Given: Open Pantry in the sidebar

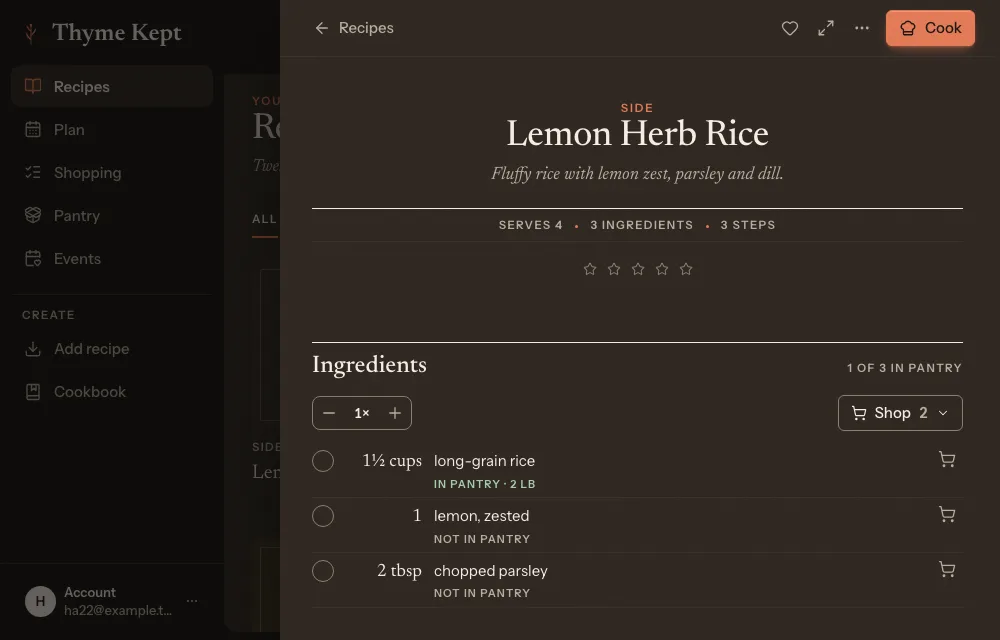Looking at the screenshot, I should [112, 215].
